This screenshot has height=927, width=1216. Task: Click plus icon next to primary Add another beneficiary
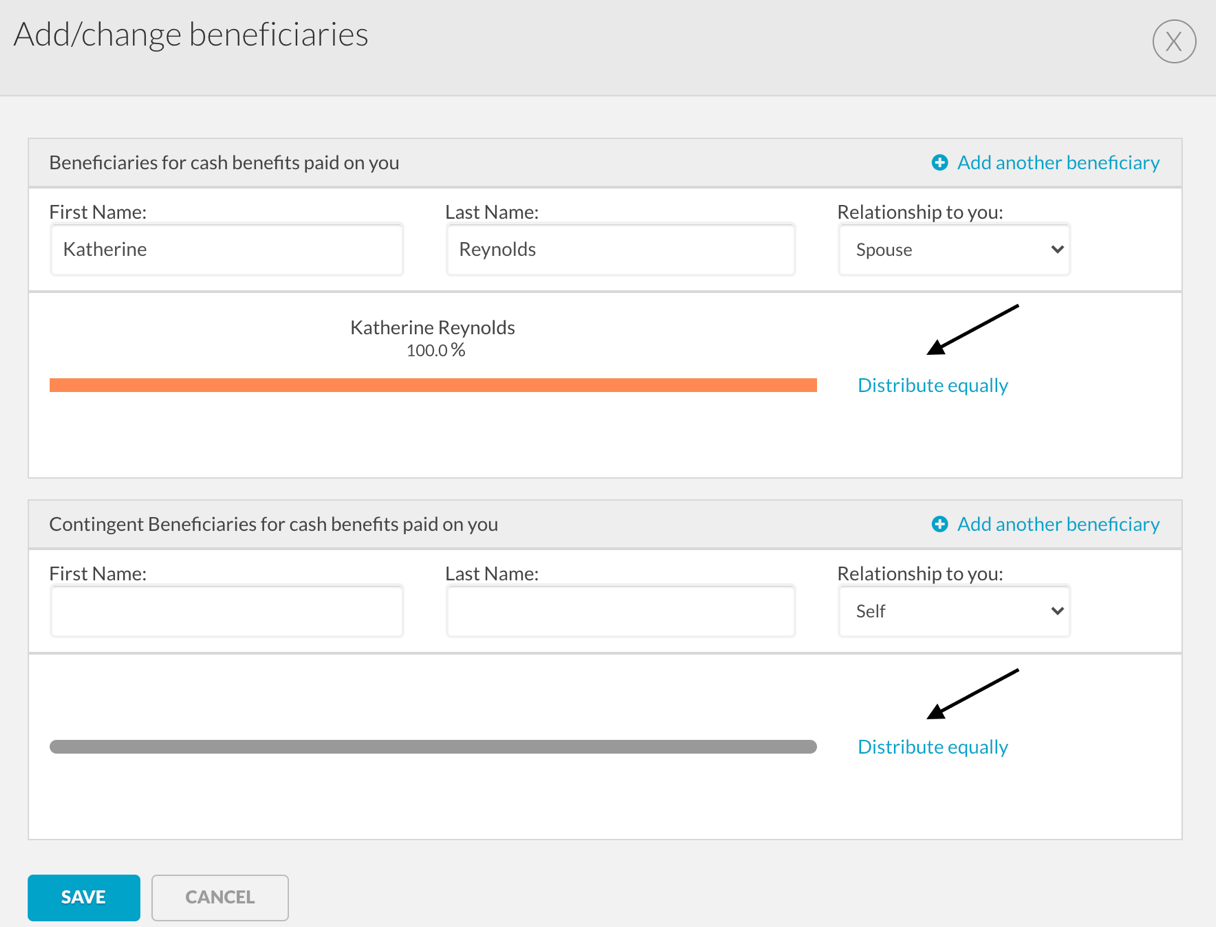939,163
